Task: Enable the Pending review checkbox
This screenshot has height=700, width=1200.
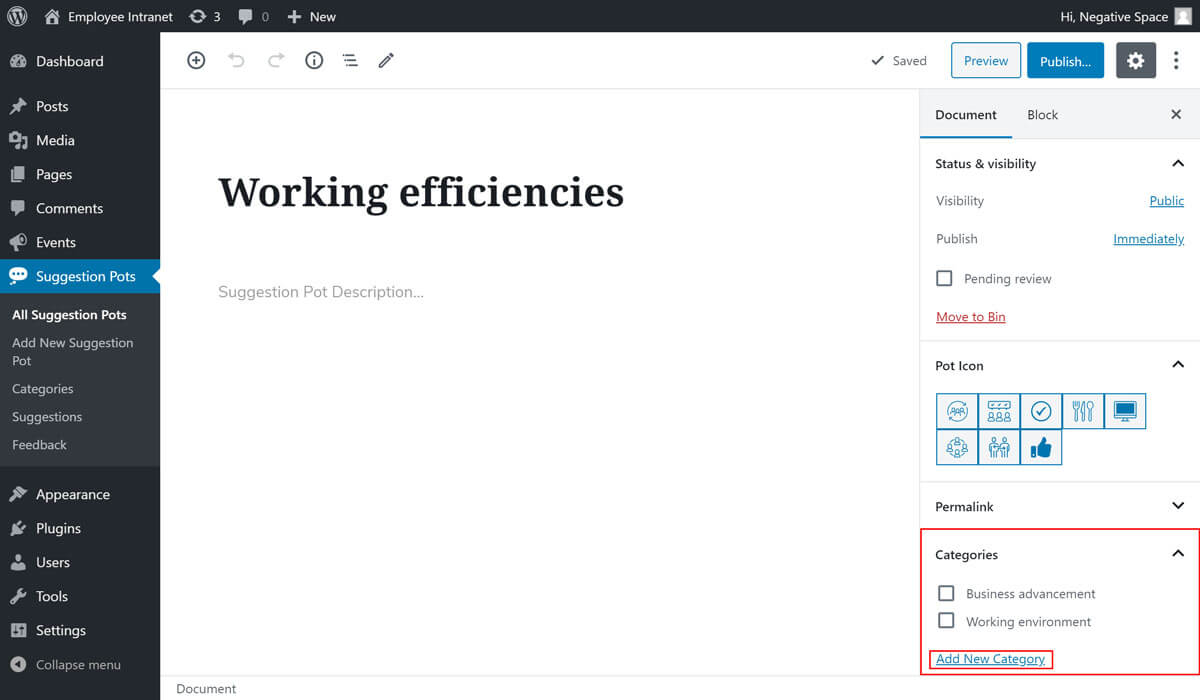Action: [x=944, y=278]
